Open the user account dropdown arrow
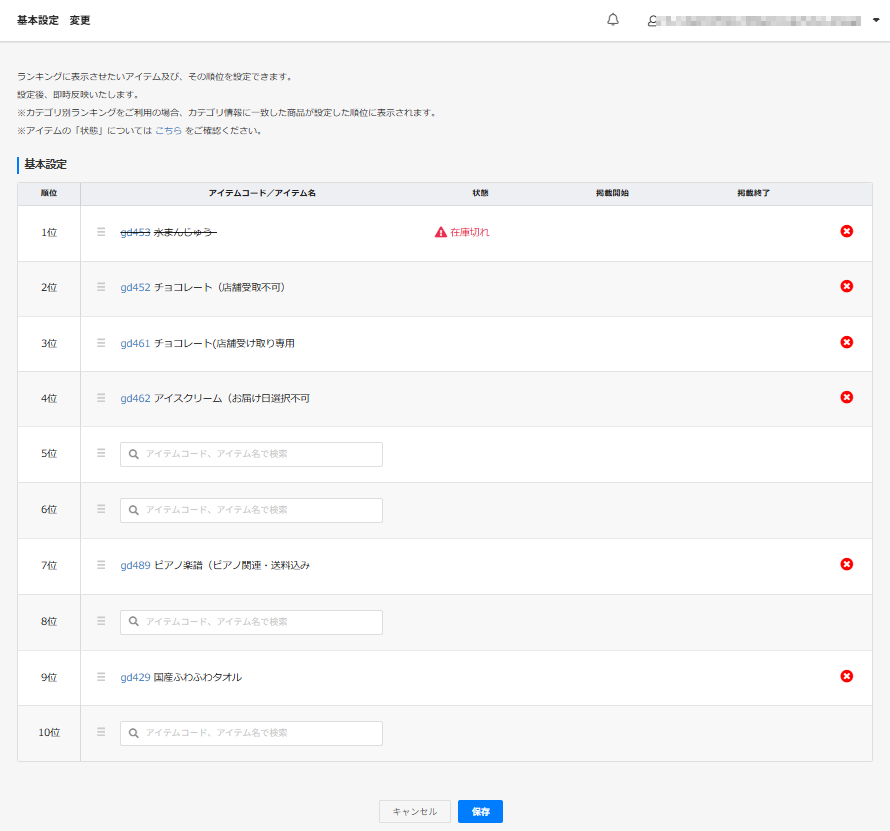This screenshot has width=890, height=831. point(876,20)
